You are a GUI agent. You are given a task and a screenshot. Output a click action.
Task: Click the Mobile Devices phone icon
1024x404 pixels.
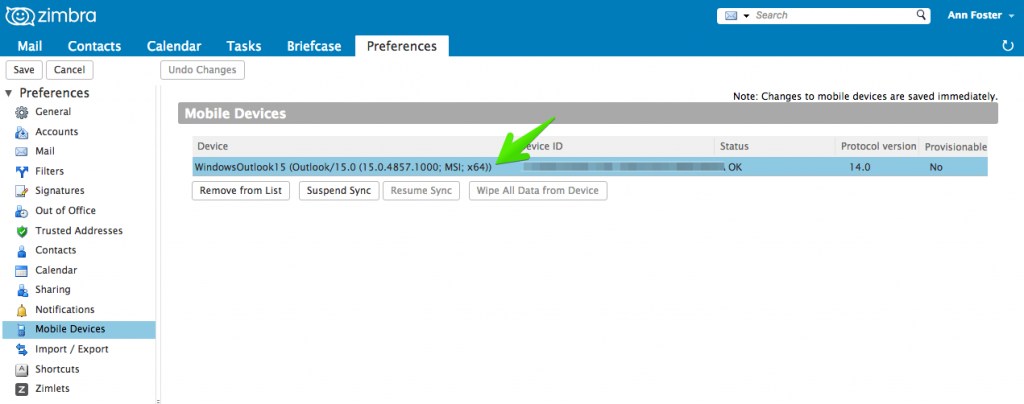tap(22, 330)
